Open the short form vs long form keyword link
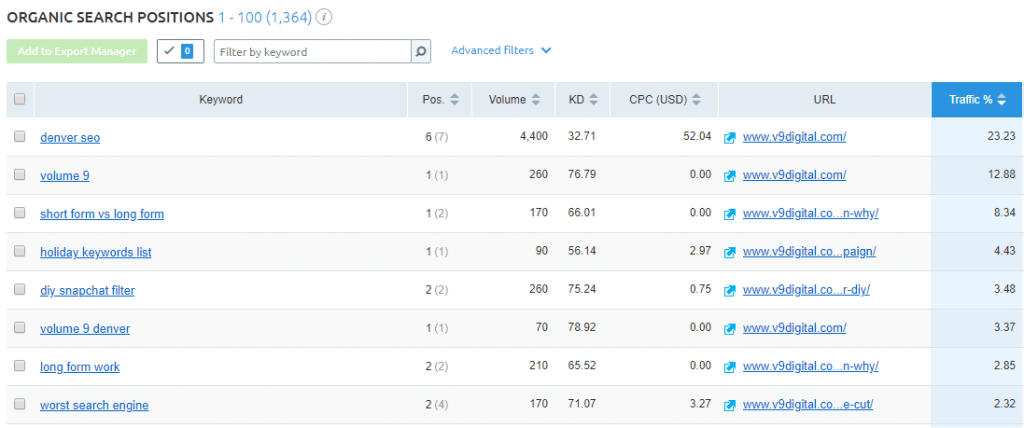Viewport: 1024px width, 428px height. click(x=102, y=214)
